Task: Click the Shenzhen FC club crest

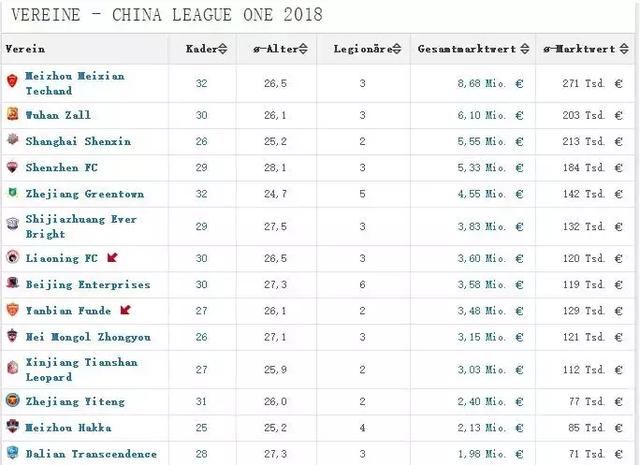Action: click(x=12, y=167)
